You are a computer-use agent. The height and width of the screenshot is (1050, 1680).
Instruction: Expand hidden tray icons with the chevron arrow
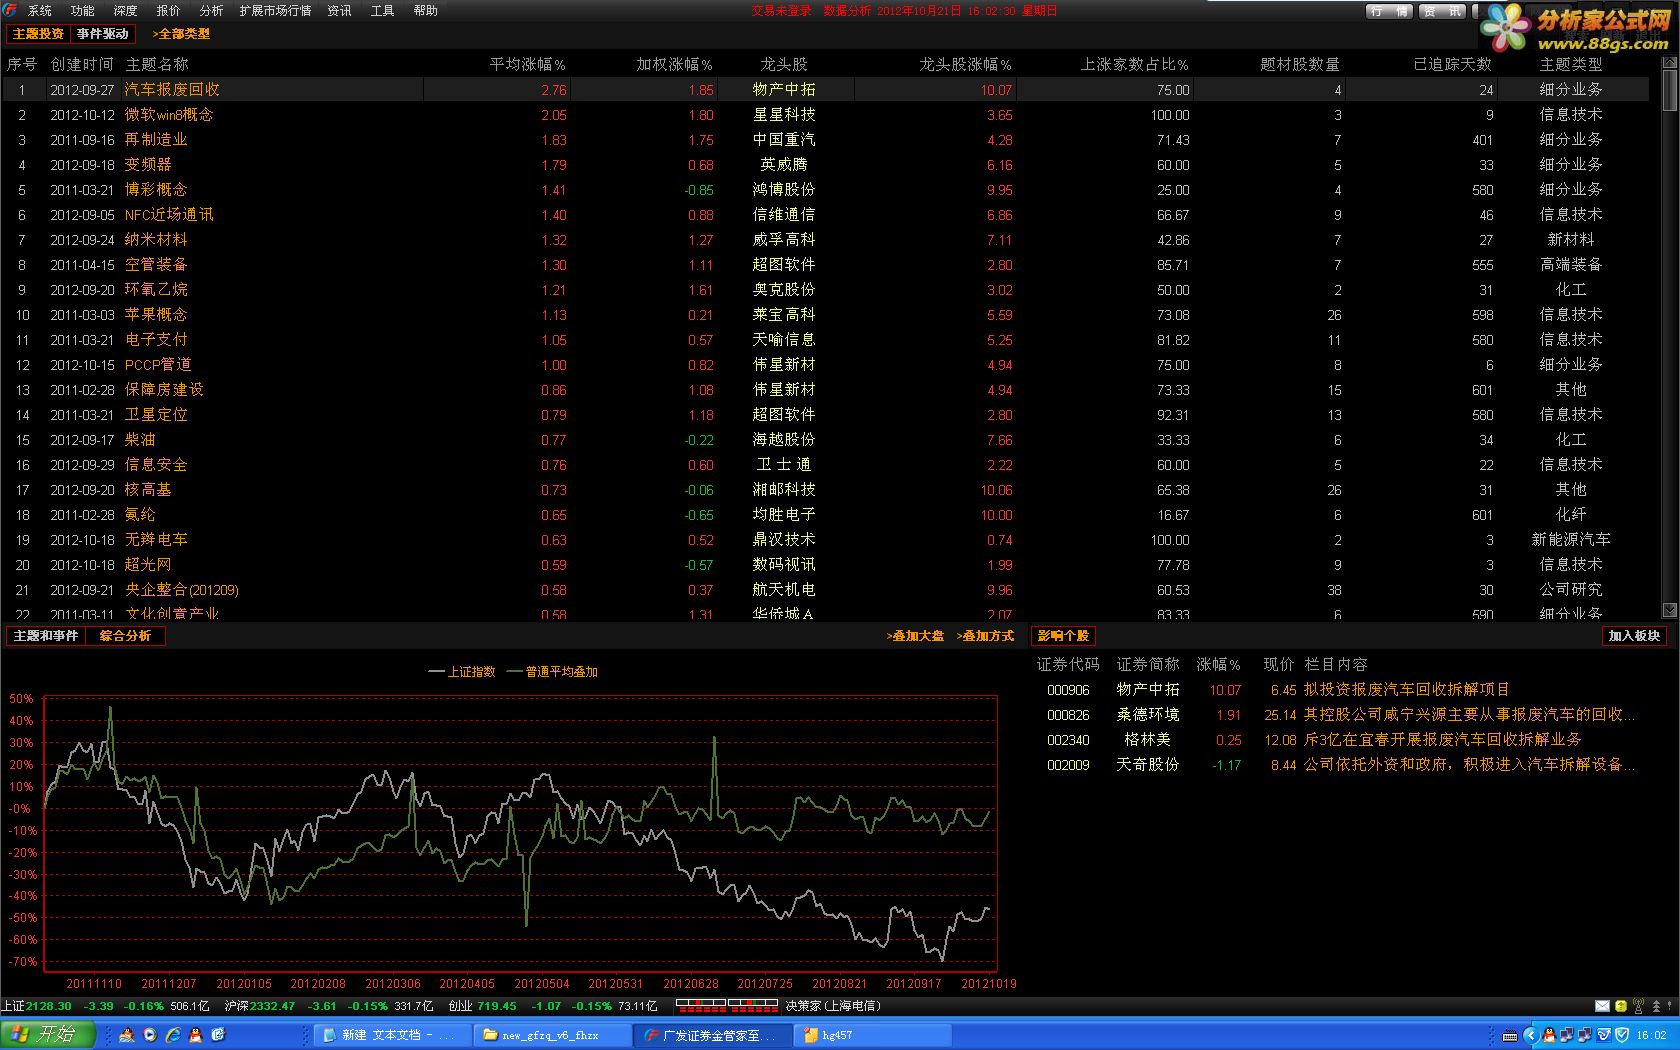click(x=1531, y=1035)
